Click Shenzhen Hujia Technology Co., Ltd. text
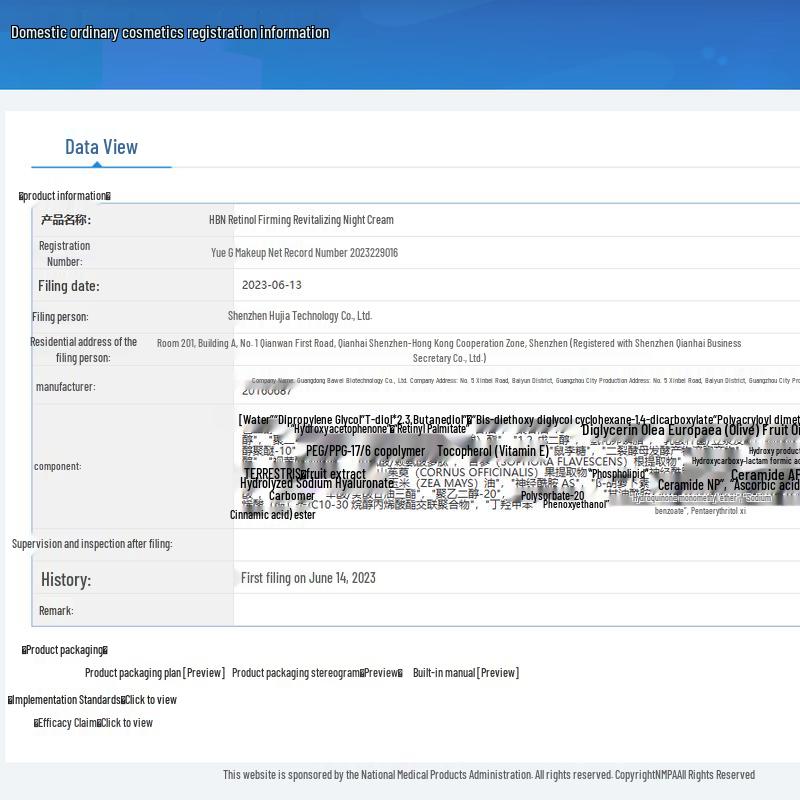Image resolution: width=800 pixels, height=800 pixels. (x=299, y=316)
